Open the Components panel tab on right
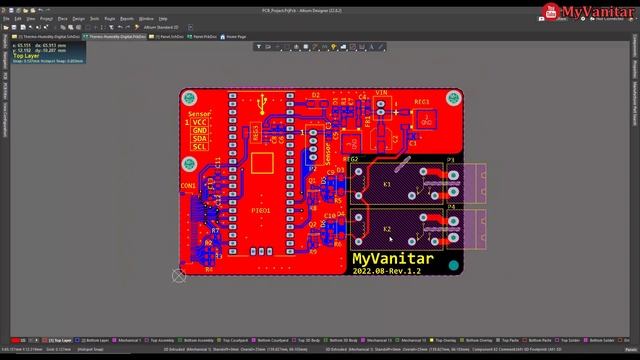The image size is (640, 360). pyautogui.click(x=635, y=46)
